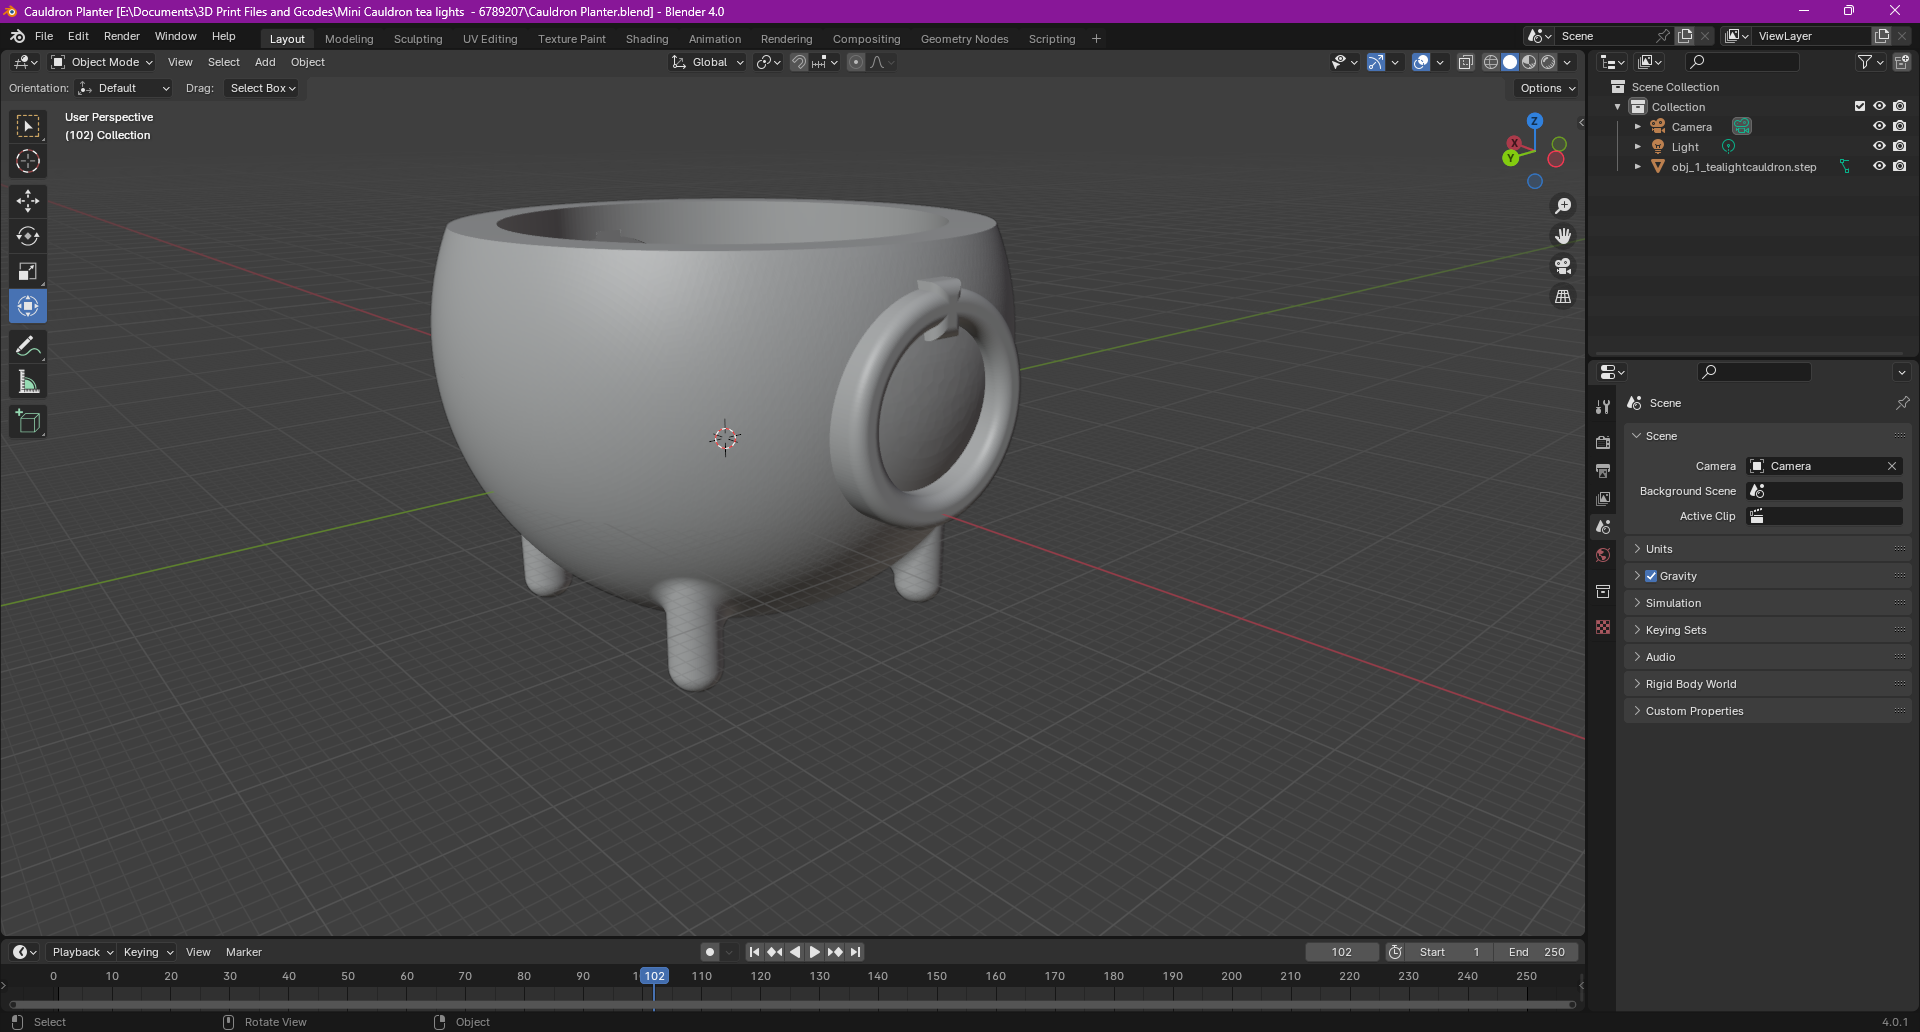Select the Select Box tool
Viewport: 1920px width, 1032px height.
coord(28,126)
